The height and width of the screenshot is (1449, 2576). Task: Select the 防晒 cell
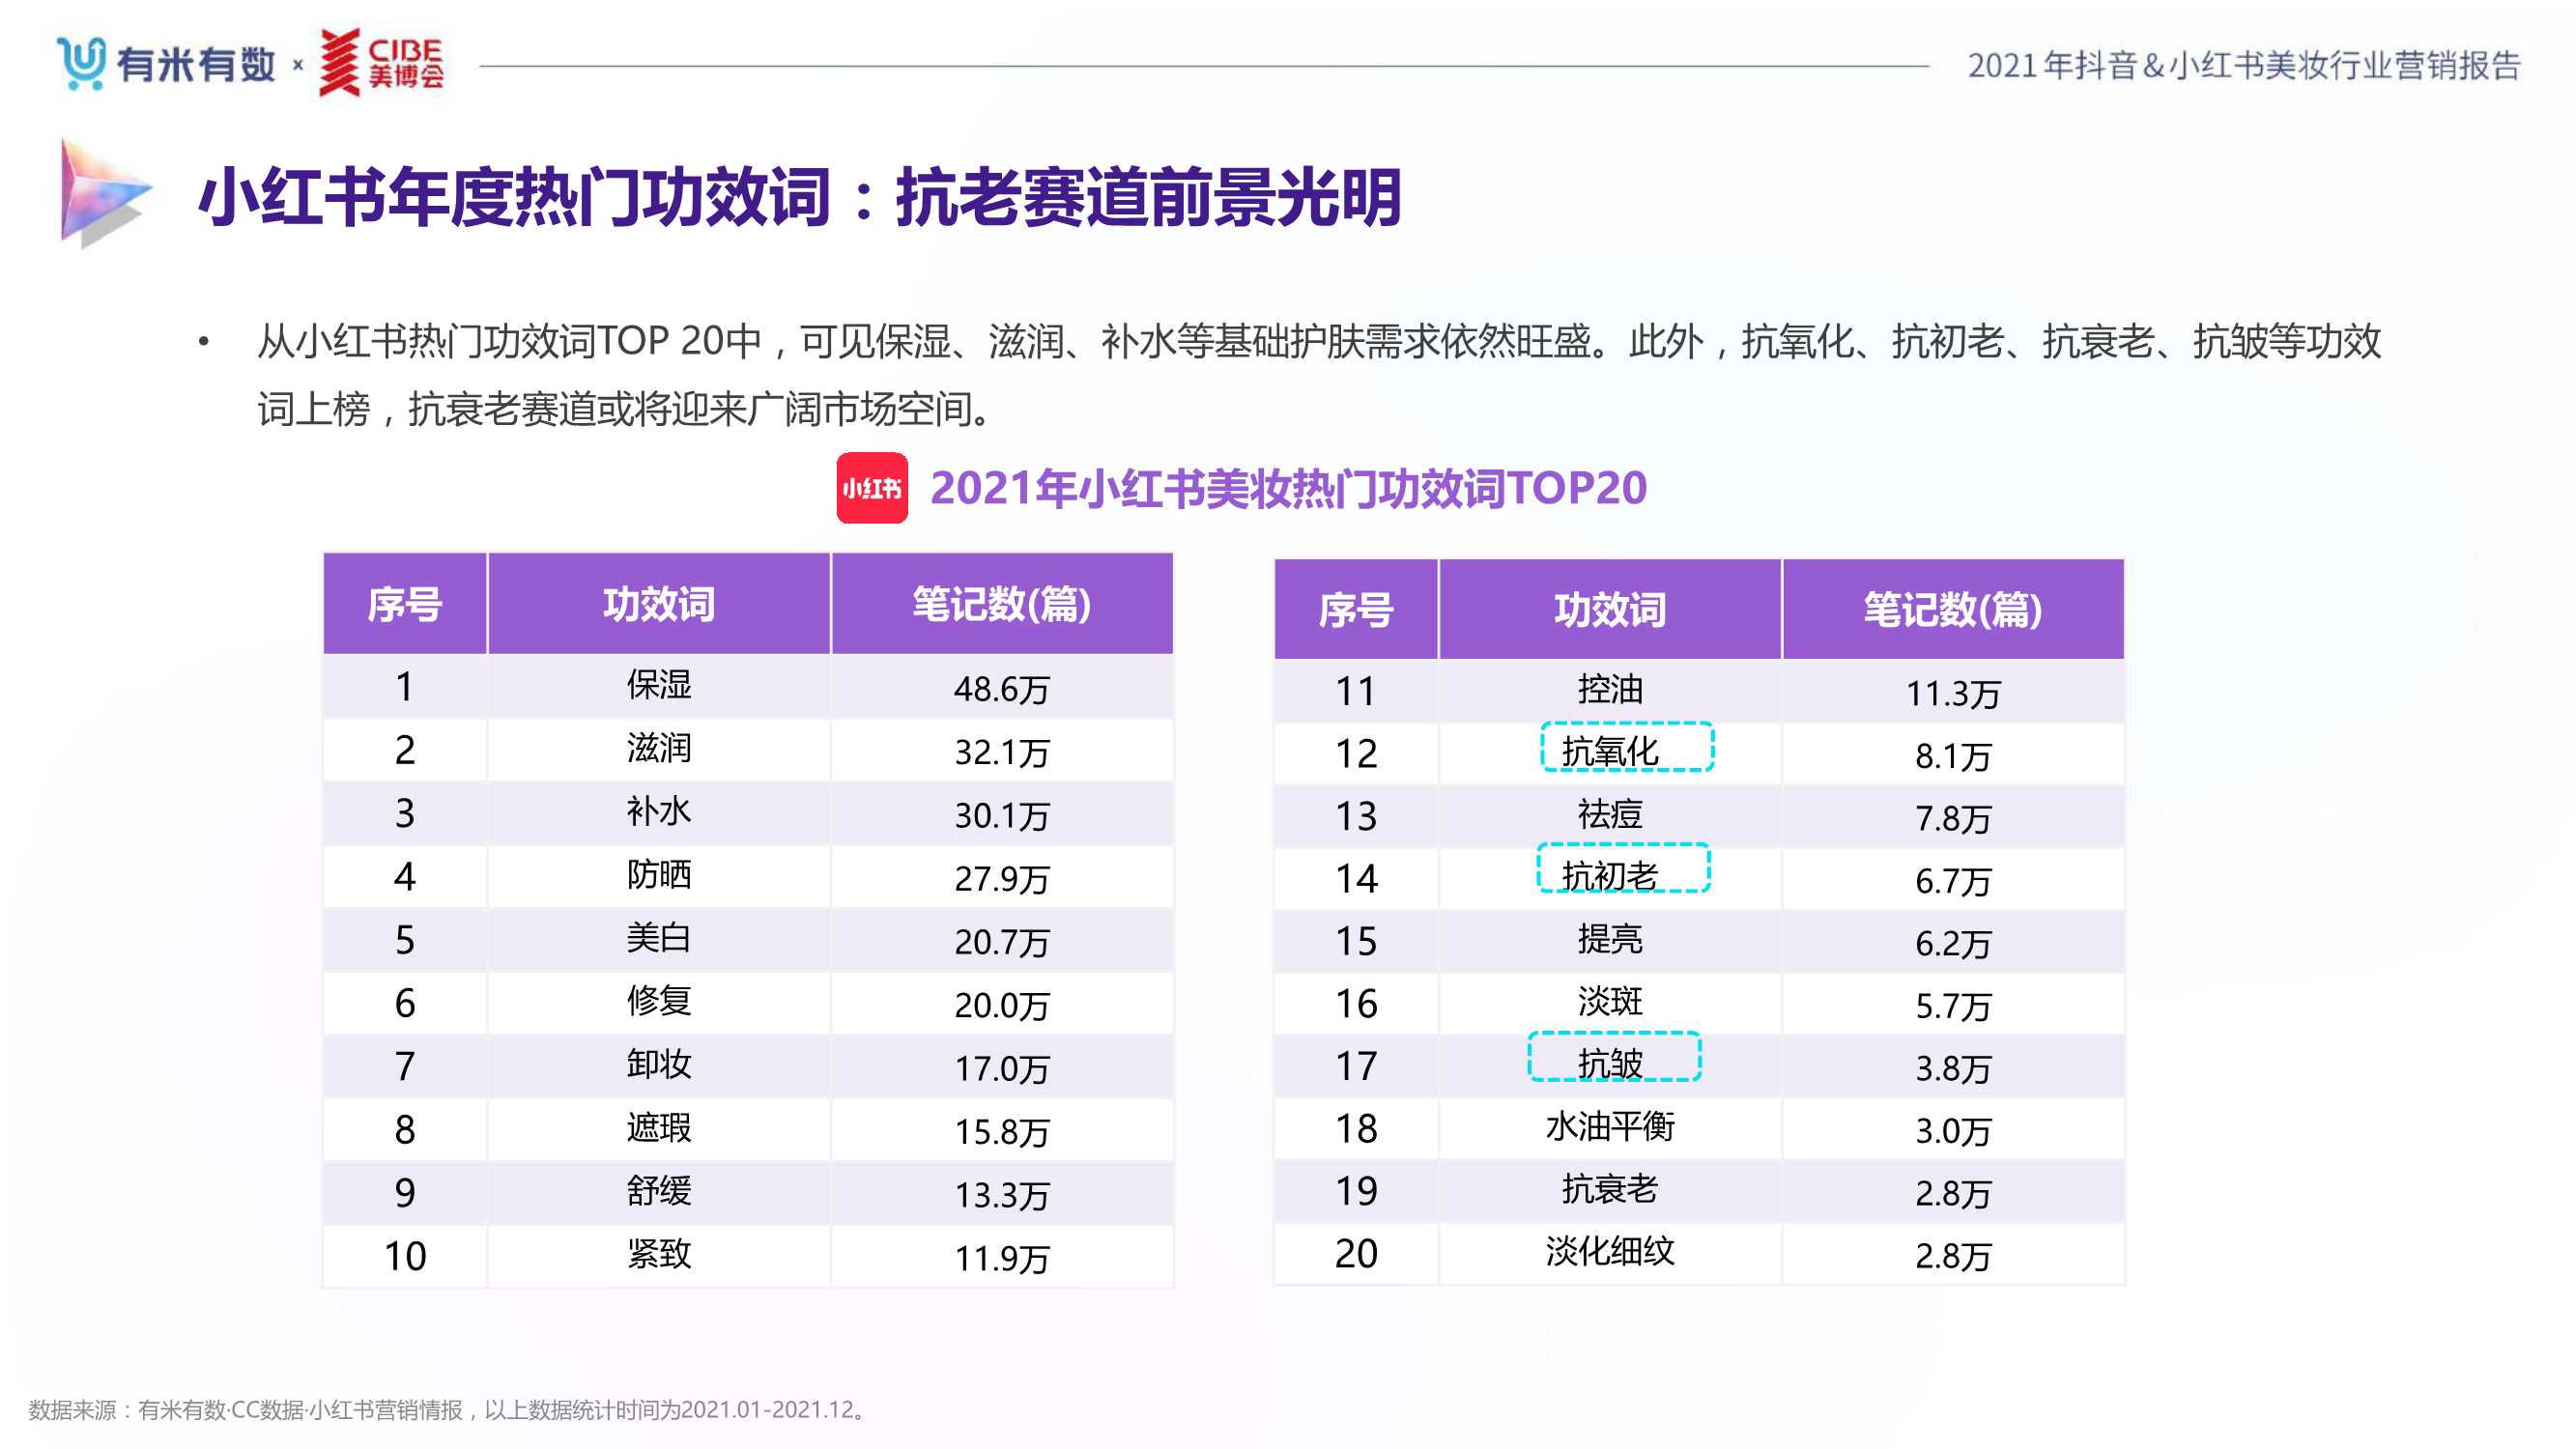pyautogui.click(x=659, y=875)
